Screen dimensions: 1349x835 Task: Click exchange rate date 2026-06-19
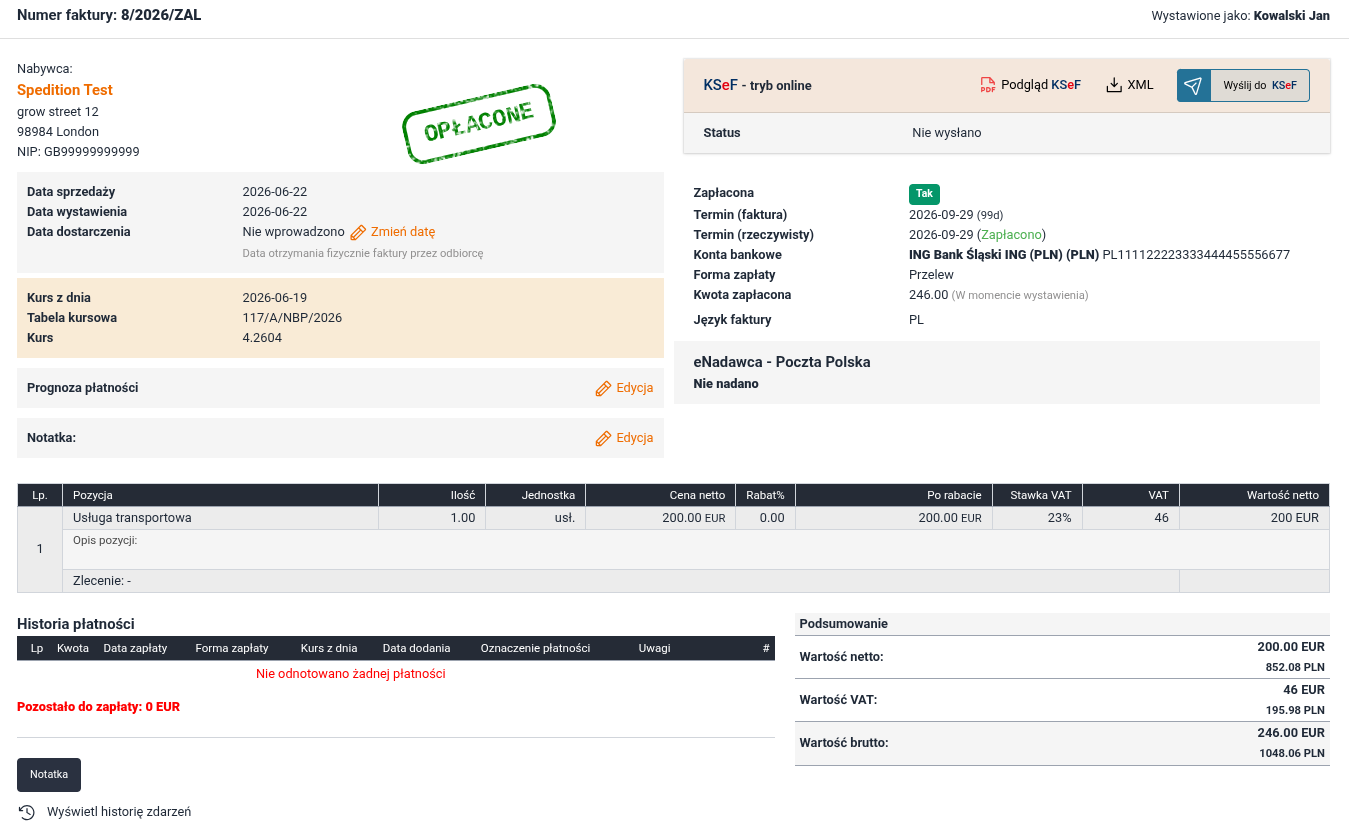(x=275, y=298)
